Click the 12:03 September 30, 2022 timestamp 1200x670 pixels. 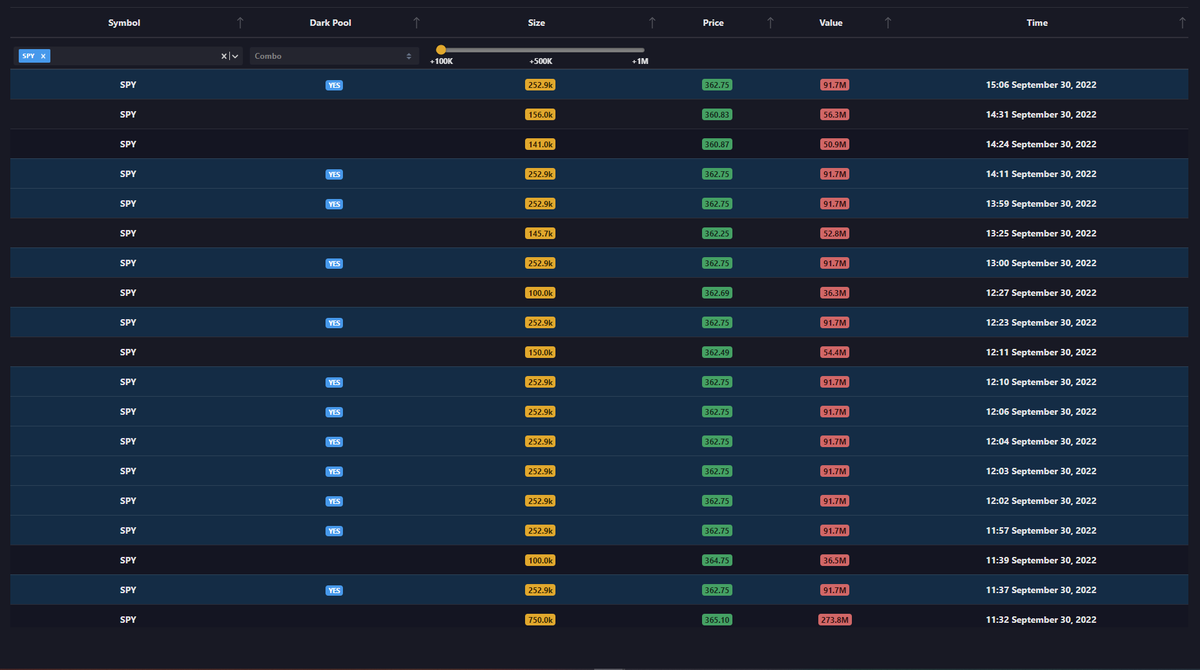point(1041,471)
